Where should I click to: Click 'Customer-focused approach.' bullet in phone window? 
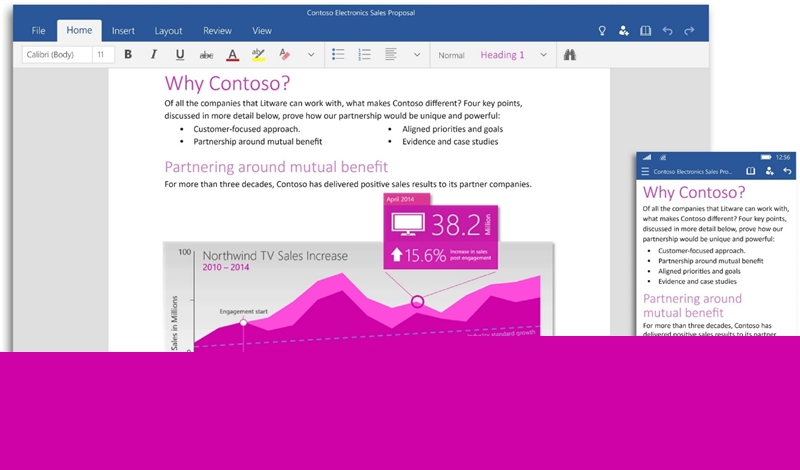pos(702,251)
